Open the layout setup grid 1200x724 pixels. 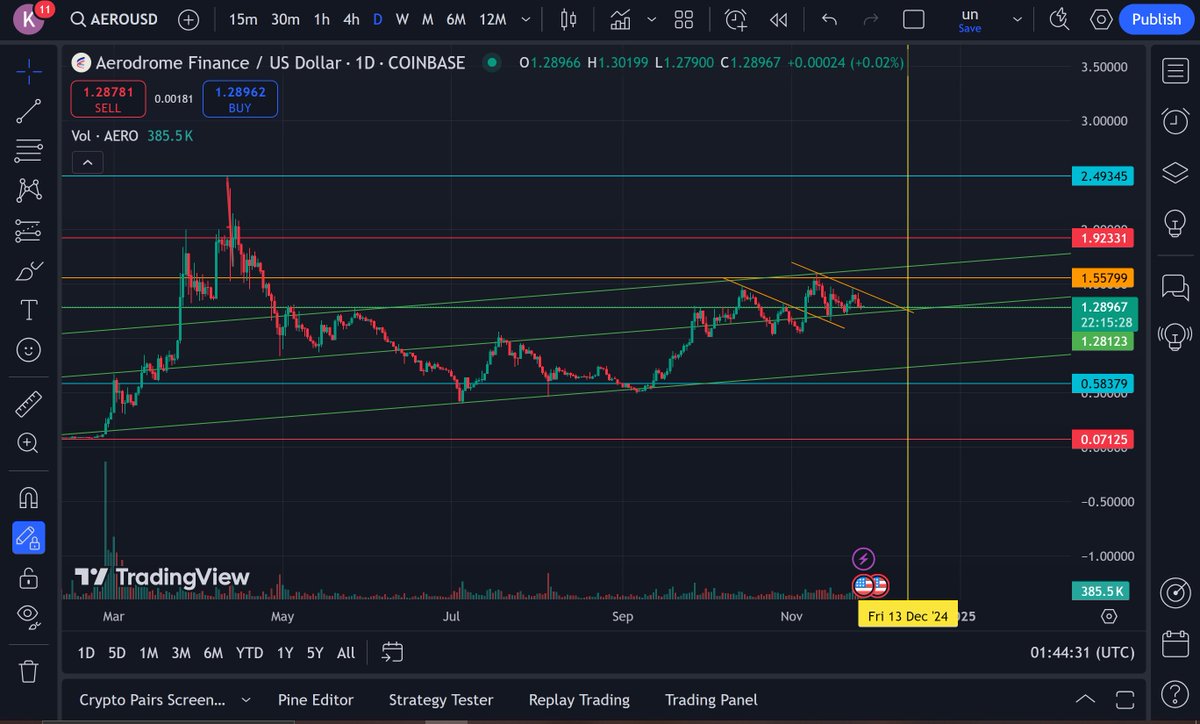[x=684, y=19]
